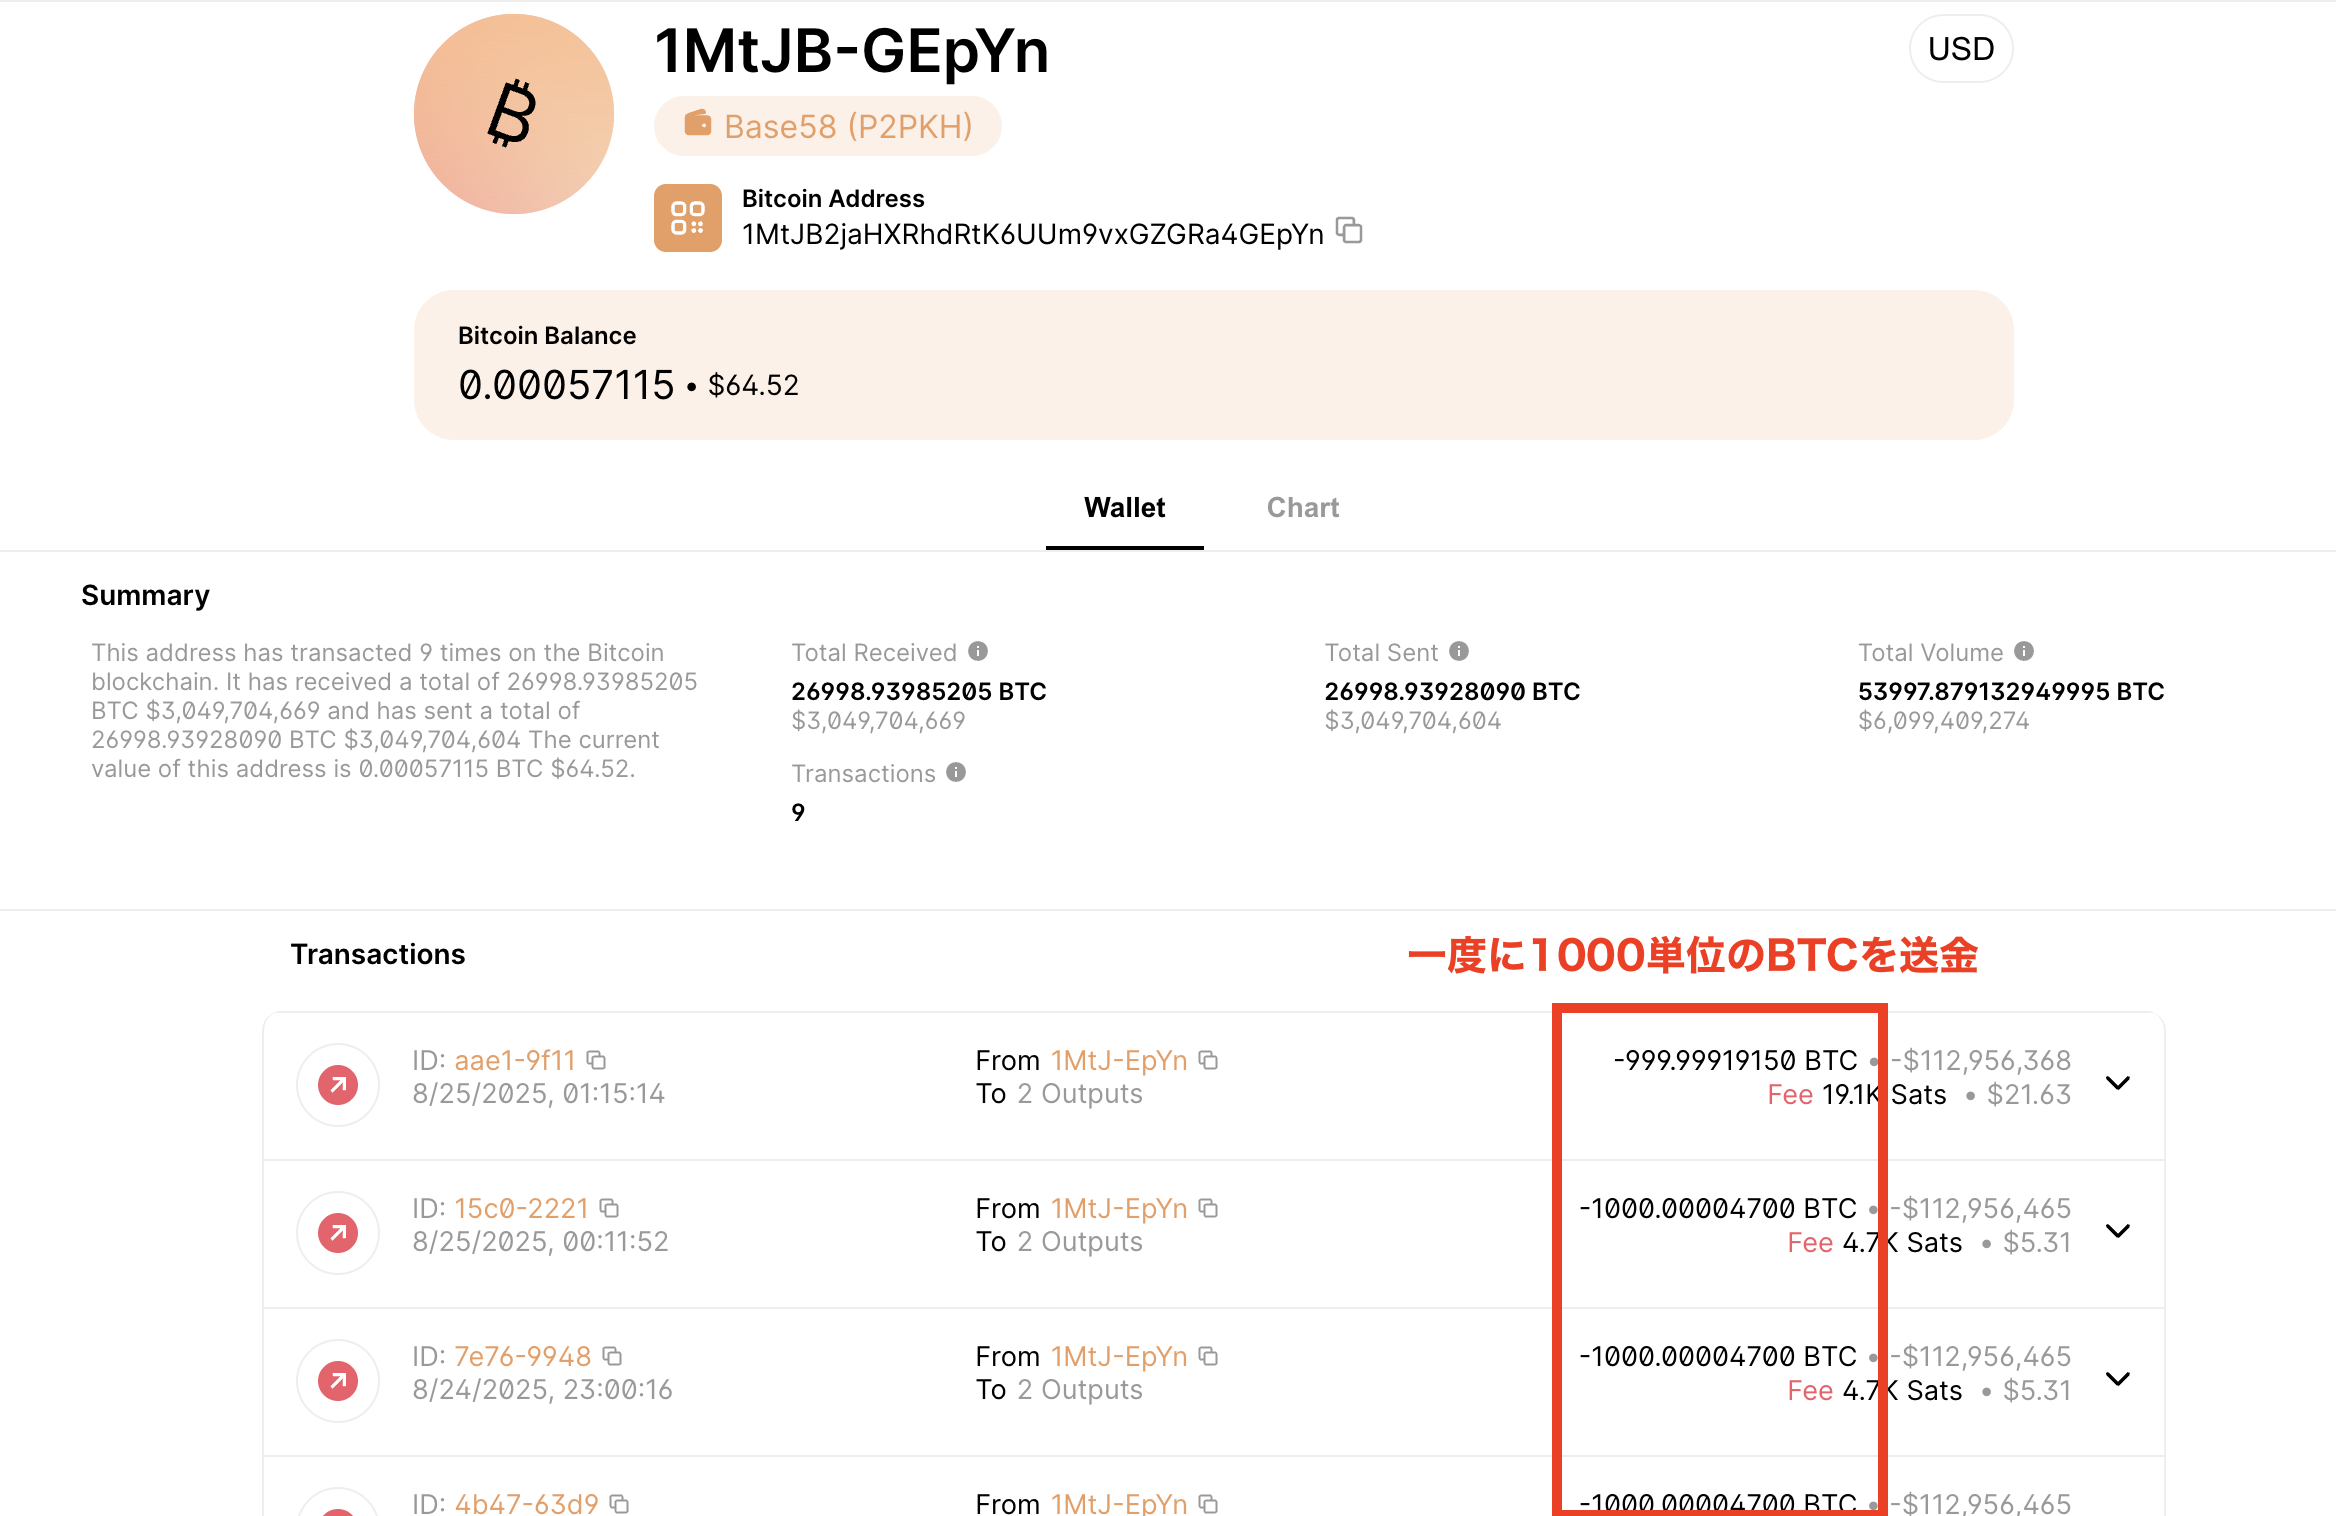The width and height of the screenshot is (2336, 1516).
Task: Show info for Total Sent
Action: [x=1459, y=652]
